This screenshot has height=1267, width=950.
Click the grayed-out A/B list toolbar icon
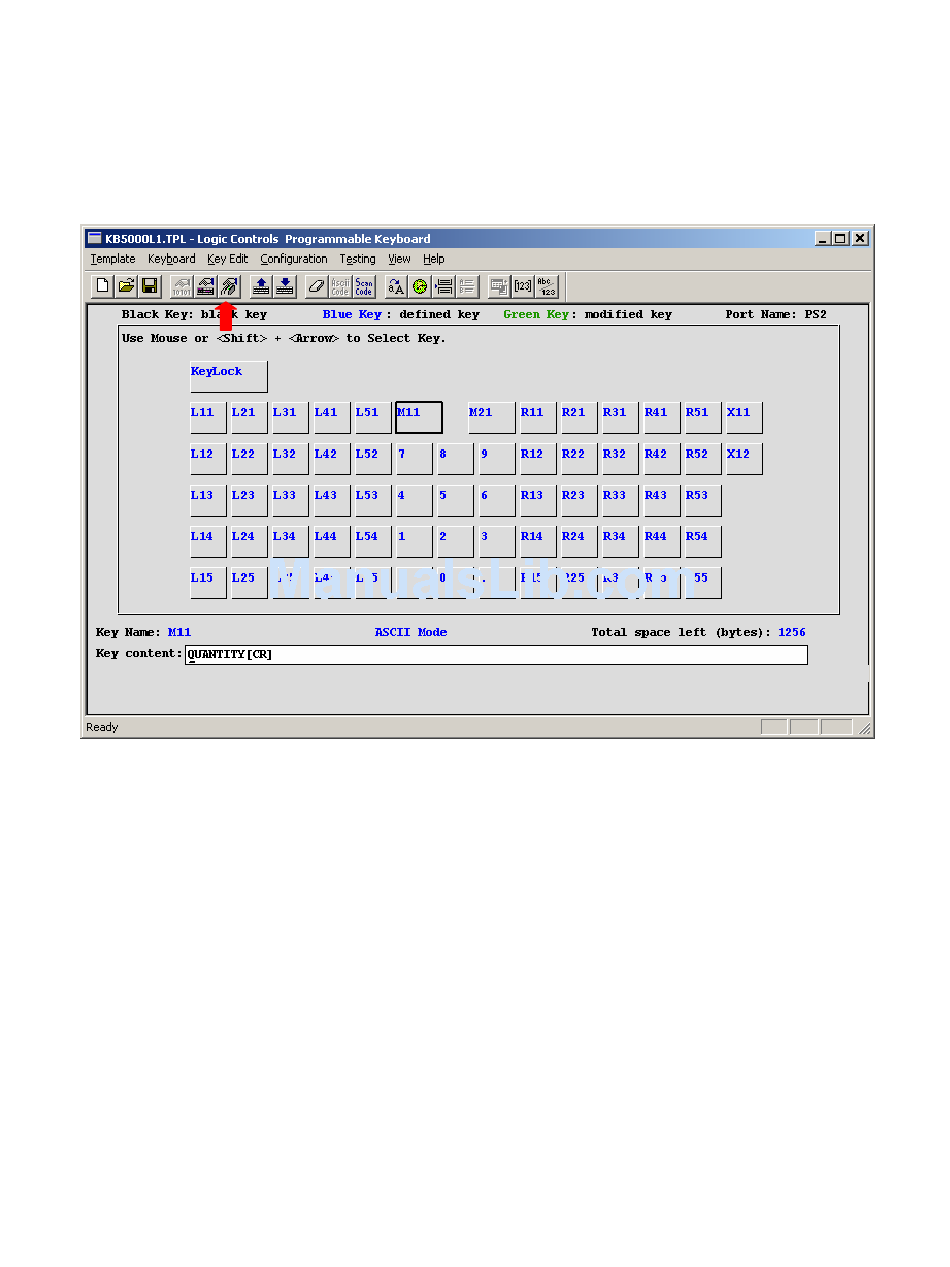click(467, 287)
